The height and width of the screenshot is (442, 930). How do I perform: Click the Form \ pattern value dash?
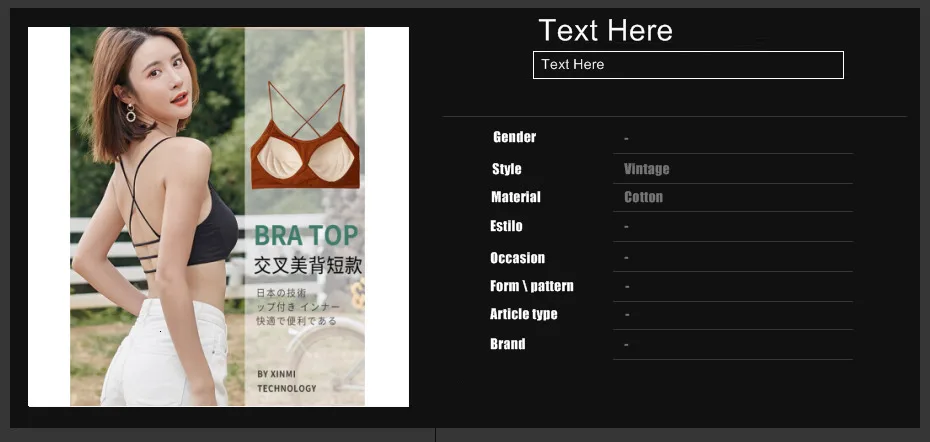coord(628,287)
